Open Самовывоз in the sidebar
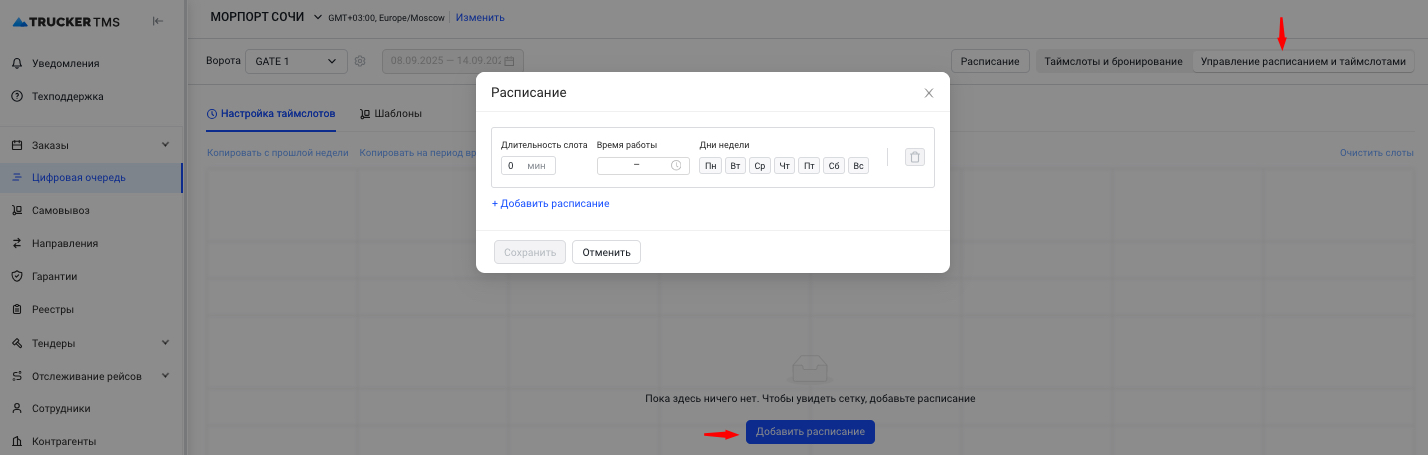The width and height of the screenshot is (1428, 455). (67, 211)
